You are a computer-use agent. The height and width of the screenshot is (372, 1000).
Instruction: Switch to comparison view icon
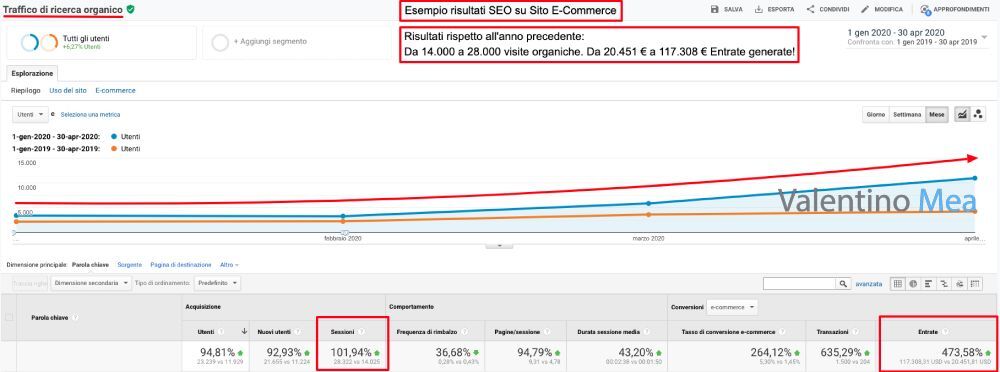[944, 283]
